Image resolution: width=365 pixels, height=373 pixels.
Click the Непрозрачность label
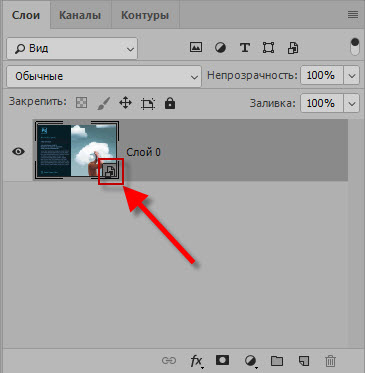click(x=252, y=75)
